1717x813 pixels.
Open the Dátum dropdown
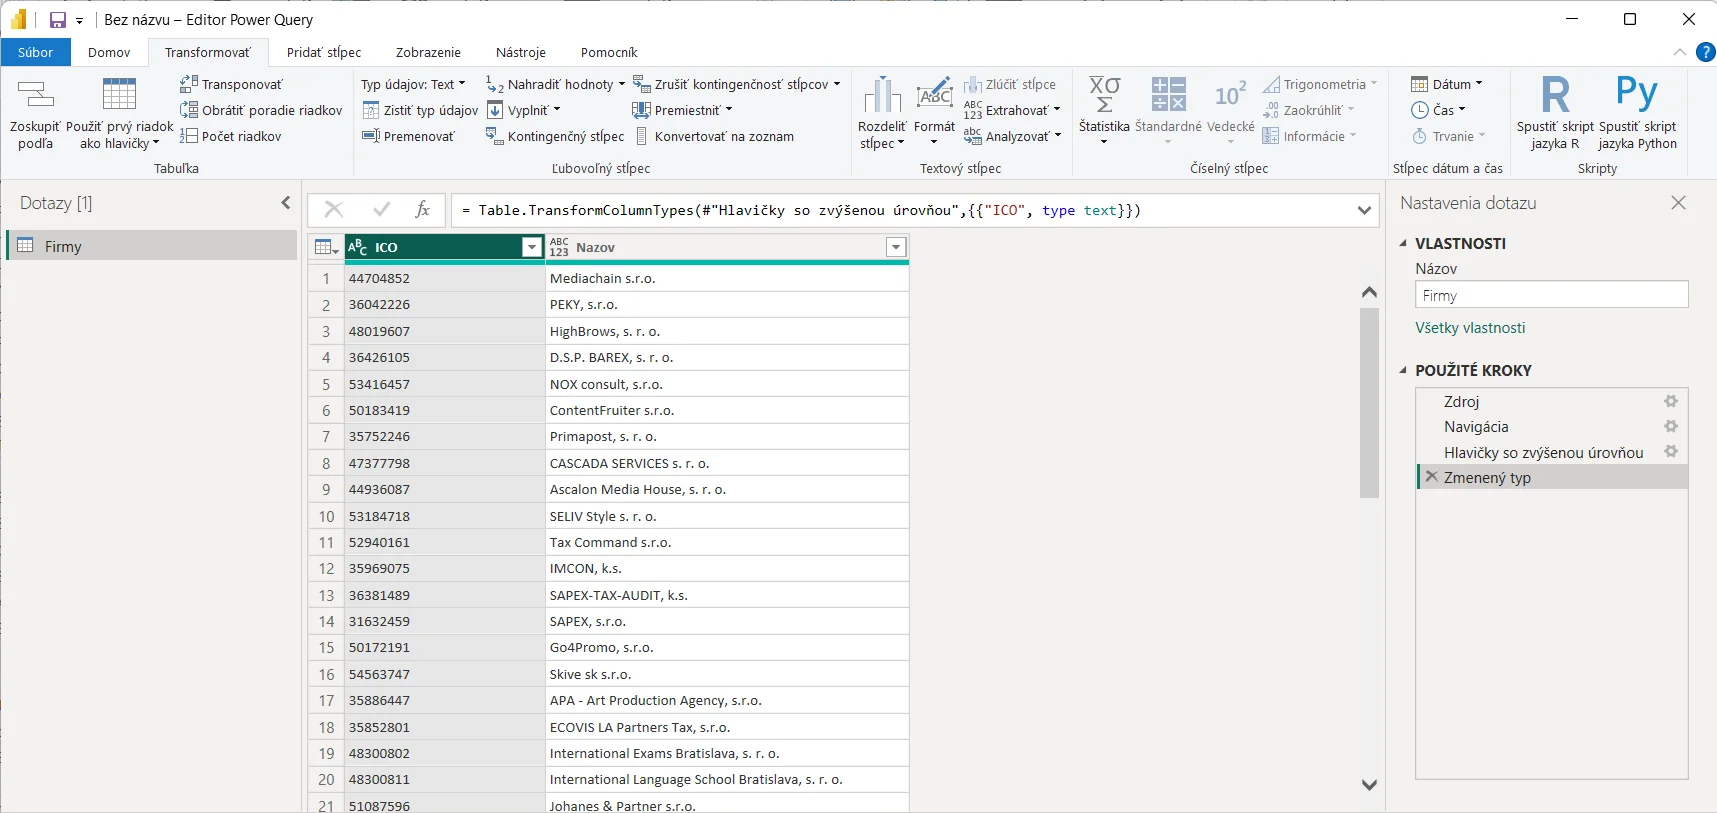[1447, 84]
